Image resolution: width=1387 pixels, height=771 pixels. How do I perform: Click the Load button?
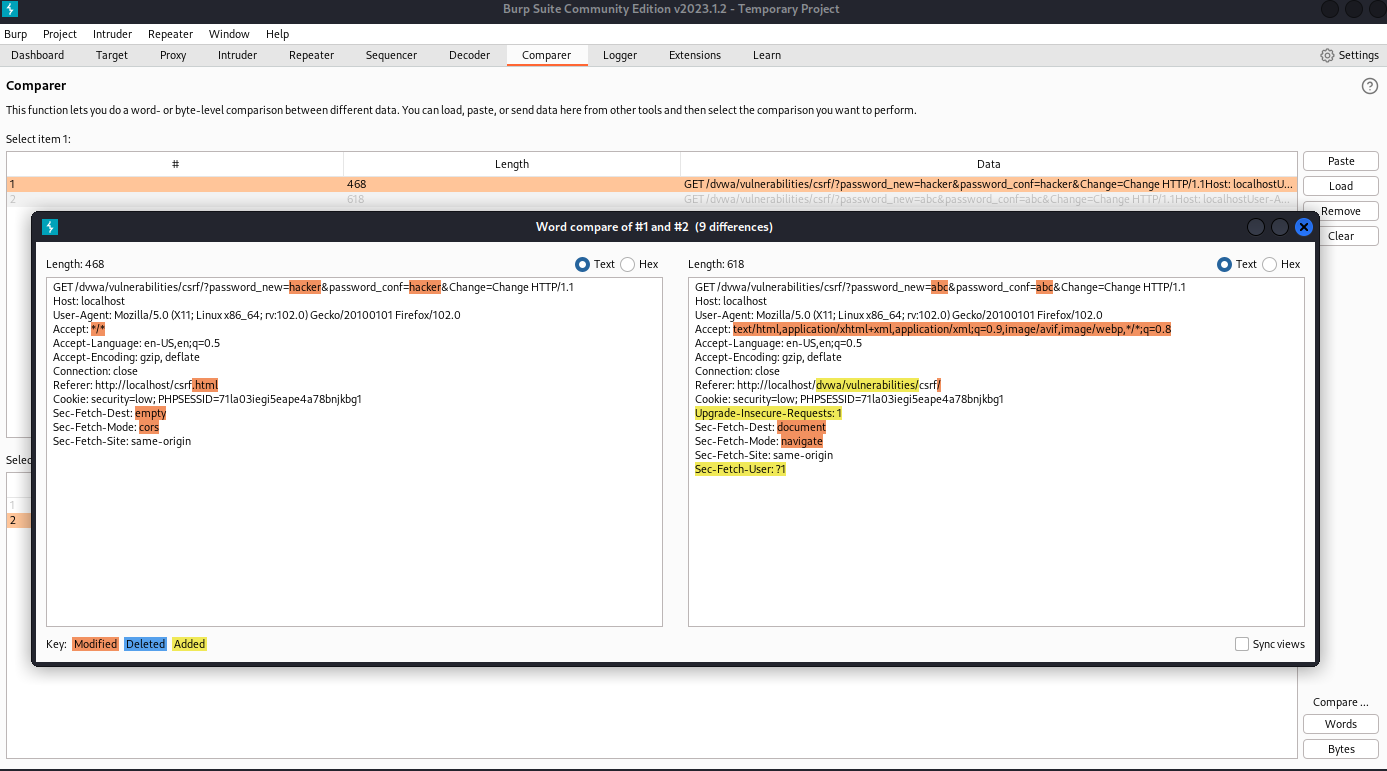click(x=1341, y=186)
